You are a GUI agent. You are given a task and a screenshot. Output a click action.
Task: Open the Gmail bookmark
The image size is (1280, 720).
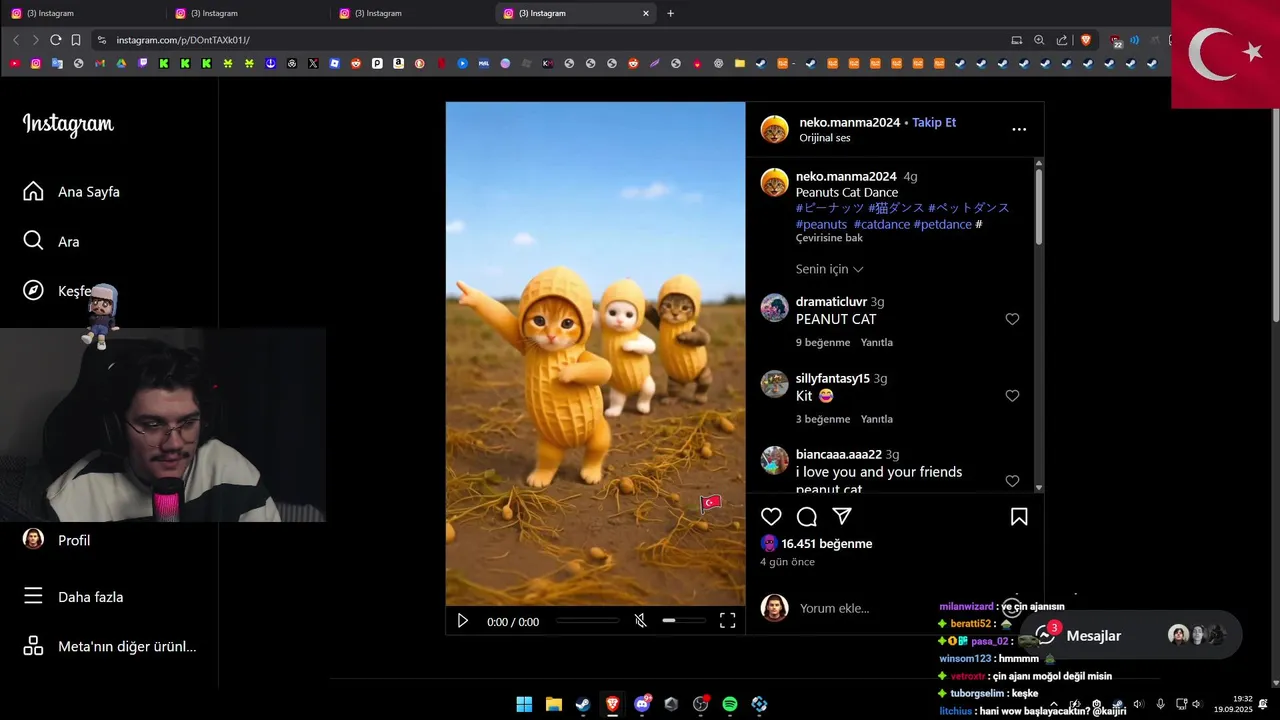coord(100,63)
